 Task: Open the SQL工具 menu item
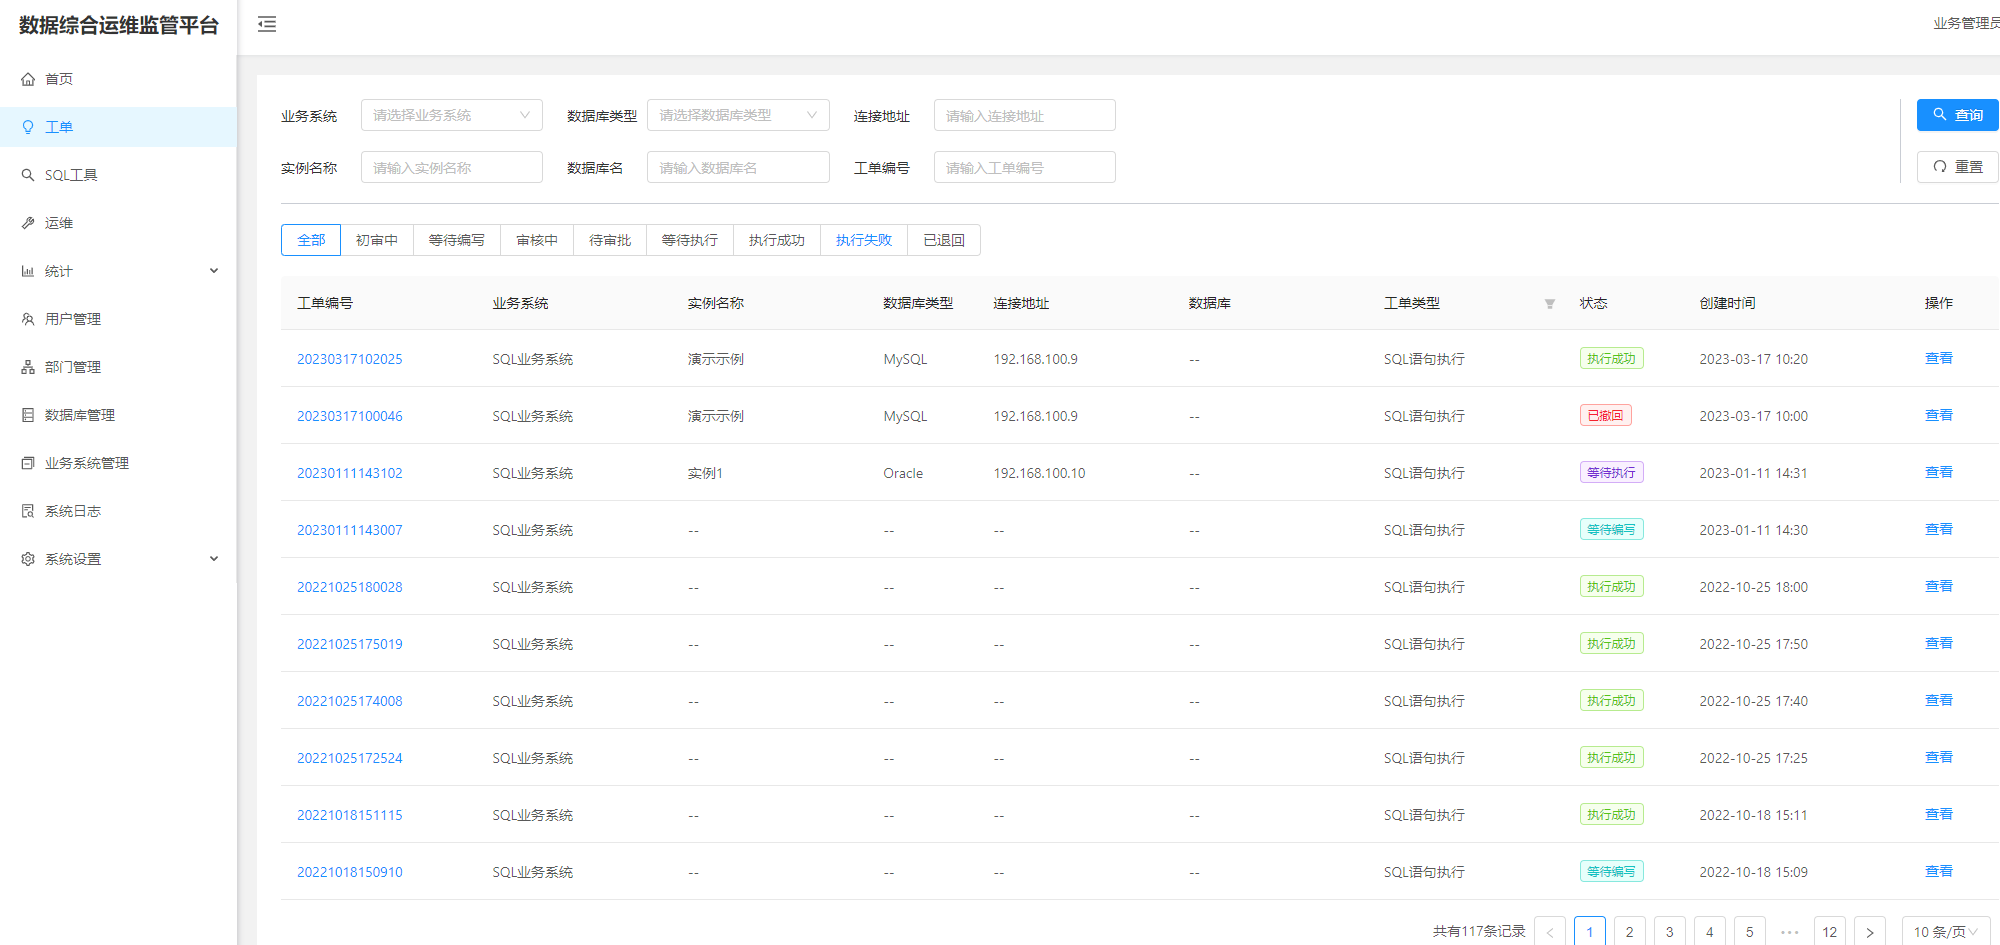pos(118,175)
